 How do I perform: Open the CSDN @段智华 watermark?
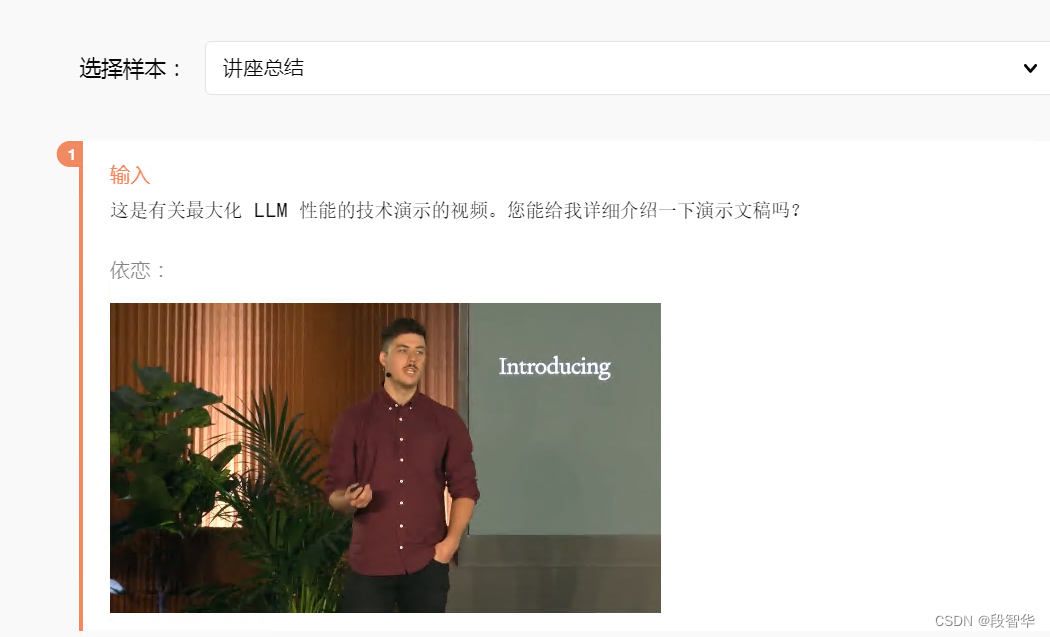coord(984,621)
